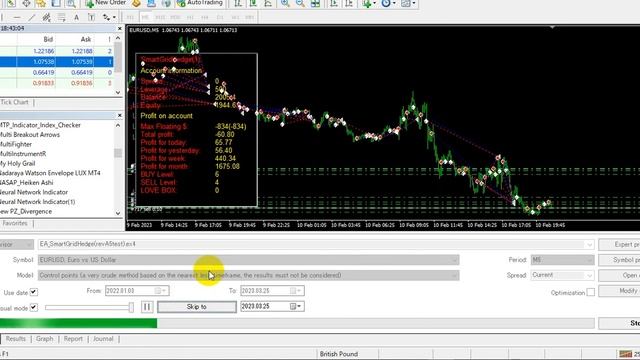Select the equidistant channel tool
This screenshot has width=640, height=360.
tap(47, 18)
